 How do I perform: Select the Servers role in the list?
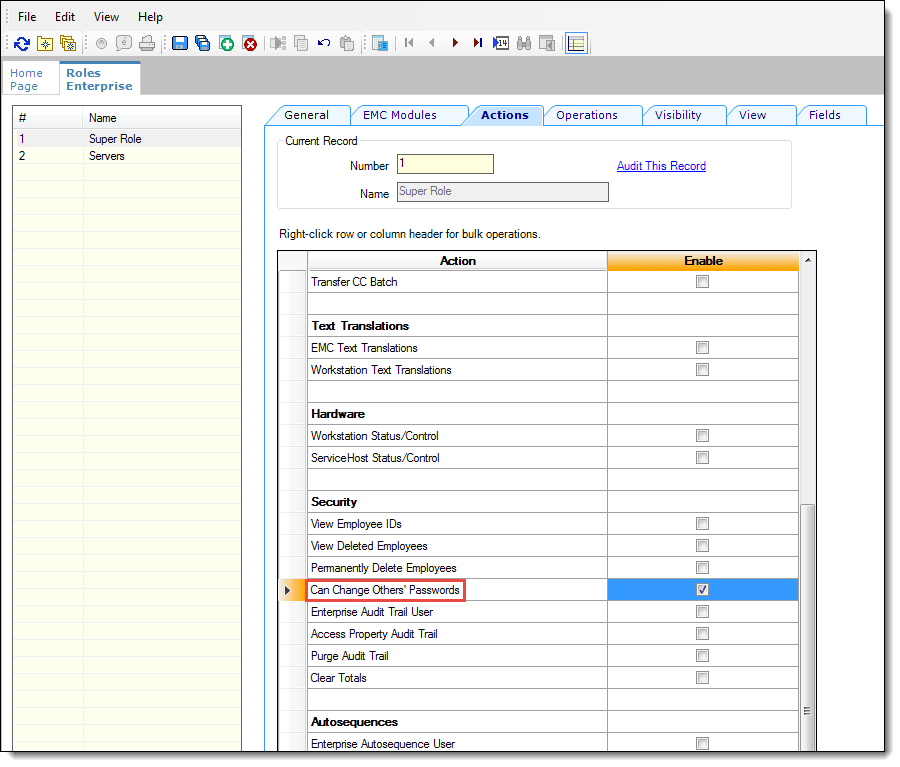click(106, 156)
